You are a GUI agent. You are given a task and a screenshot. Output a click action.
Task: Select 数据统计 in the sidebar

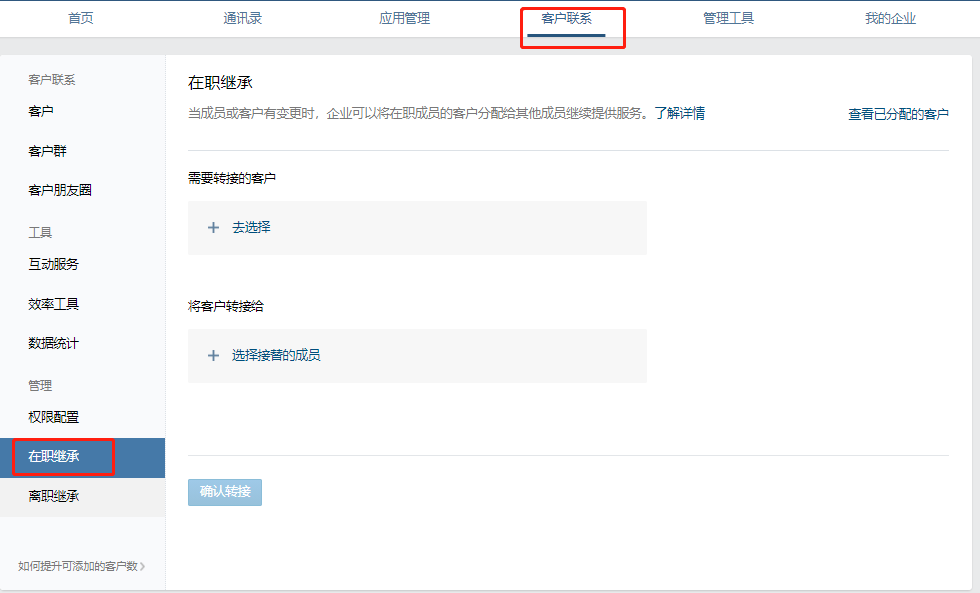(54, 343)
